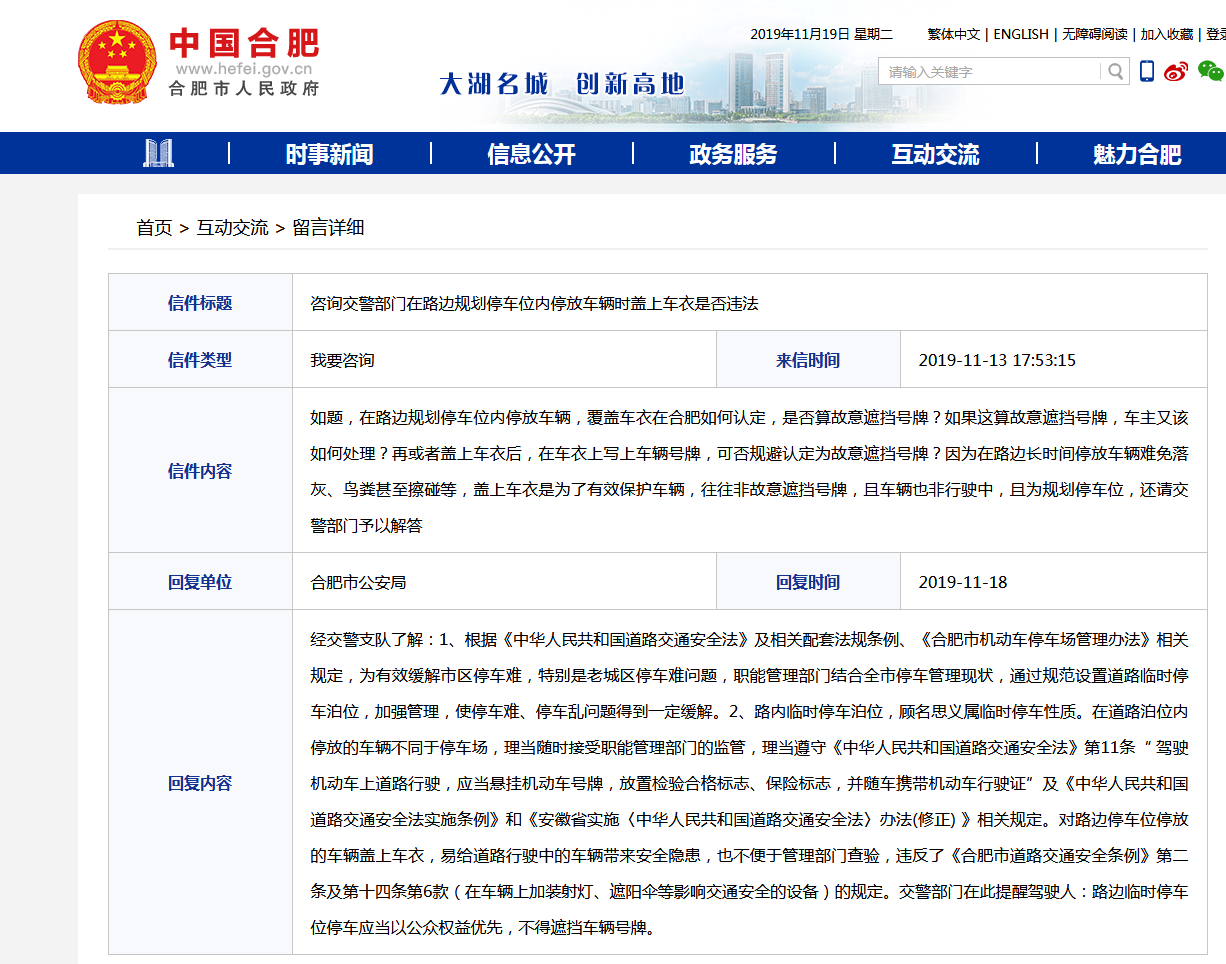
Task: Click the 合肥市人民政府 subtitle
Action: [244, 88]
